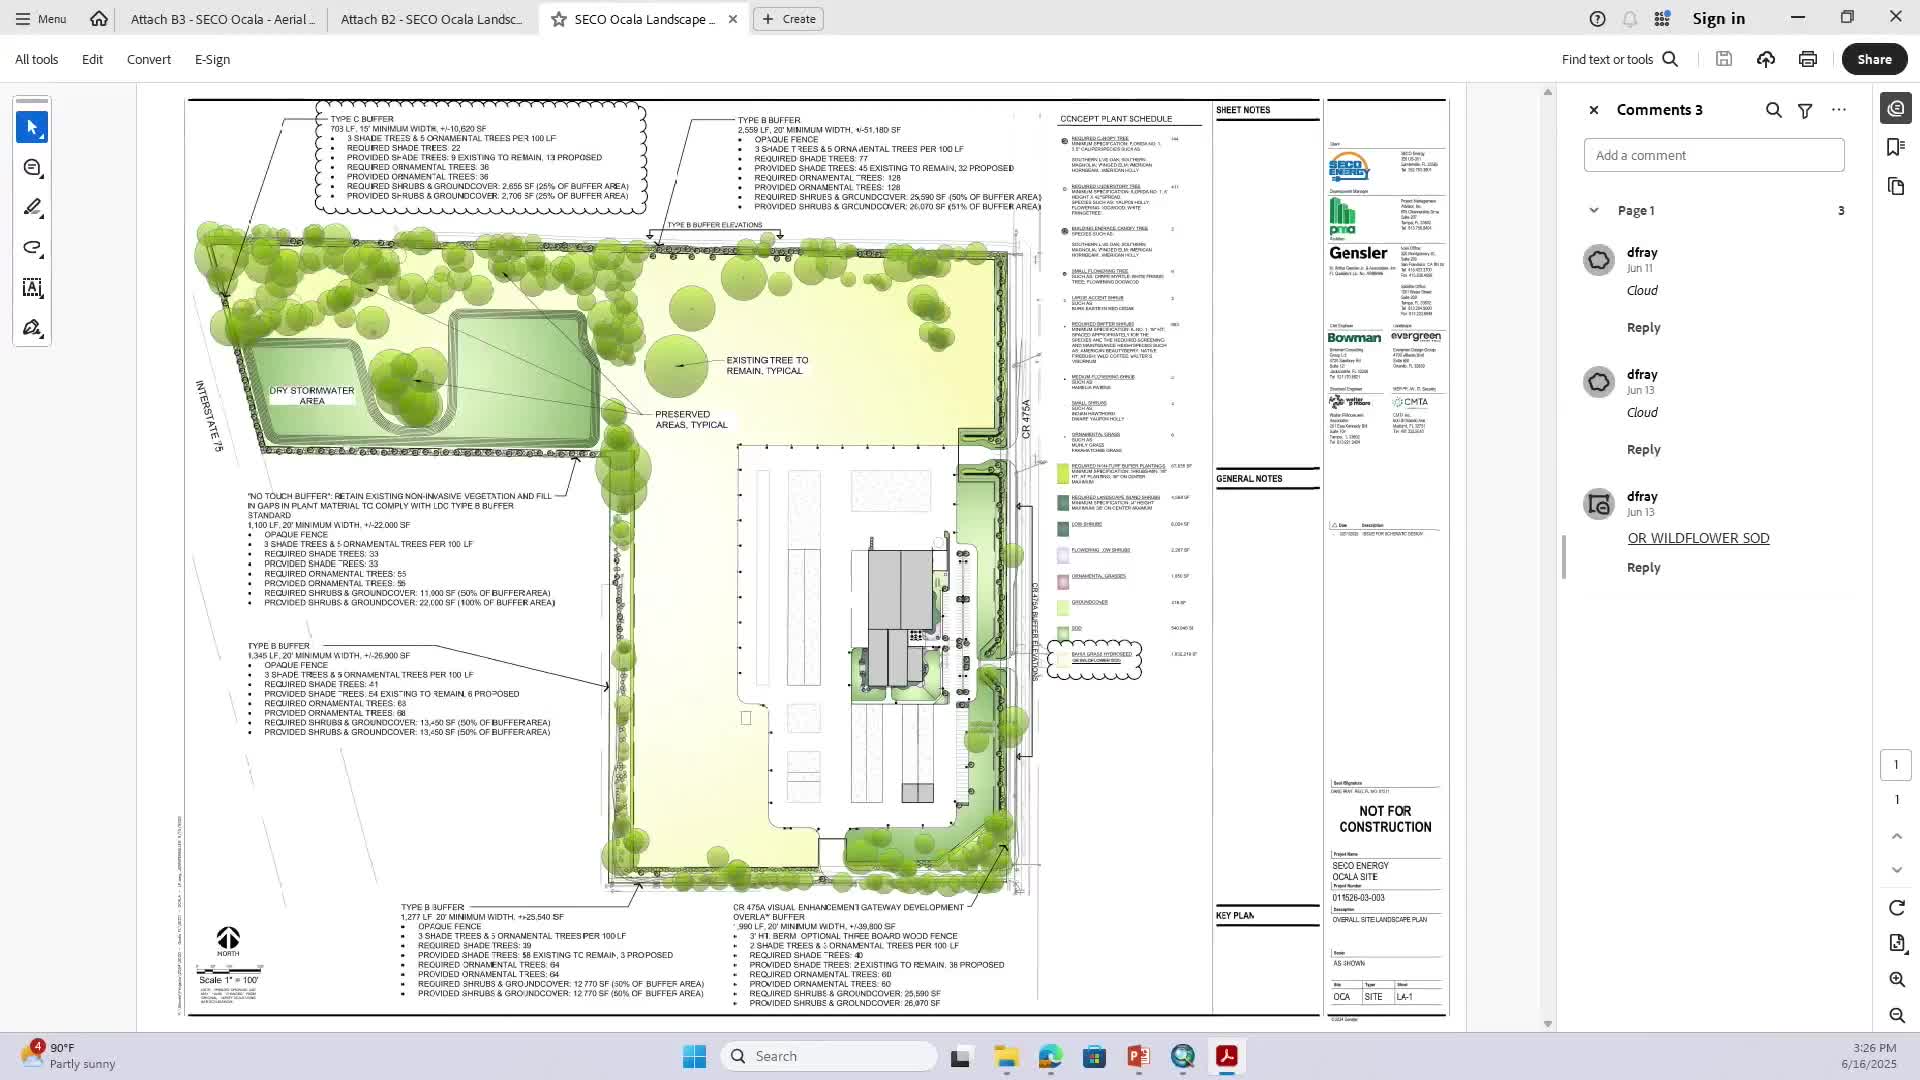
Task: Click Sign in
Action: point(1718,18)
